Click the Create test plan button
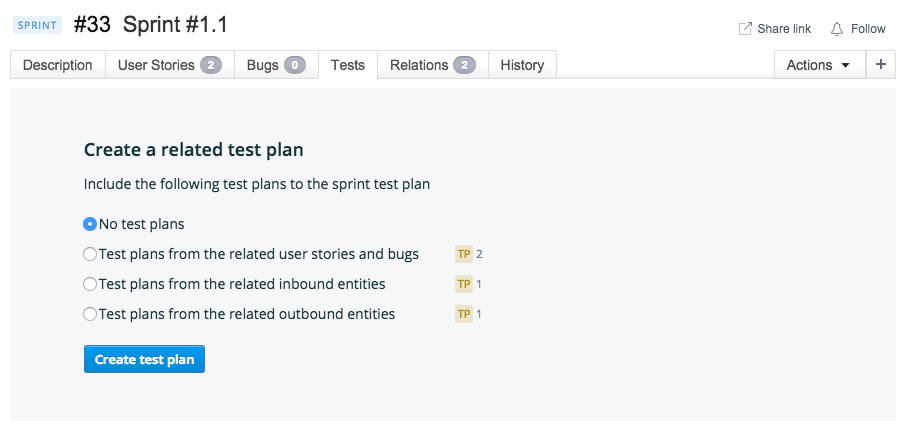The image size is (904, 428). pos(144,359)
